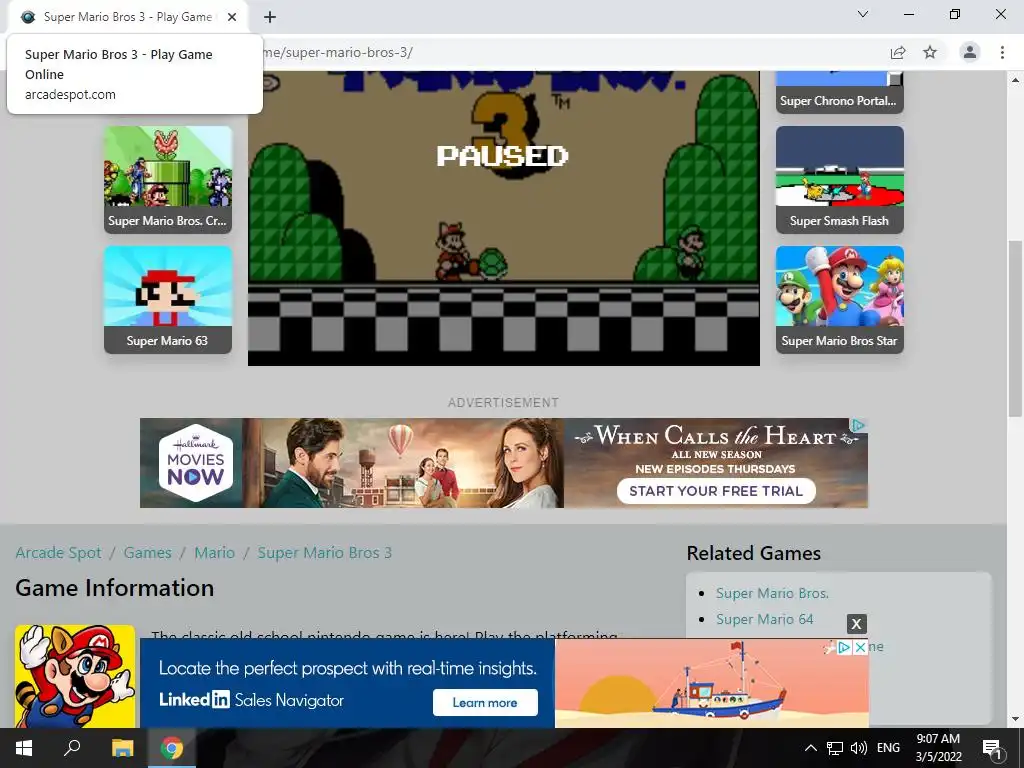Click the page vertical scrollbar thumb
The width and height of the screenshot is (1024, 768).
[1014, 328]
